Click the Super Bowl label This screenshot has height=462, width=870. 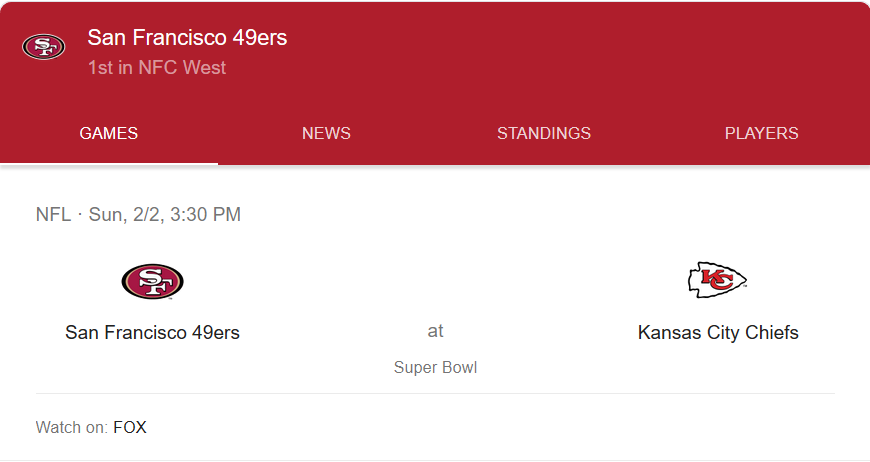click(435, 367)
